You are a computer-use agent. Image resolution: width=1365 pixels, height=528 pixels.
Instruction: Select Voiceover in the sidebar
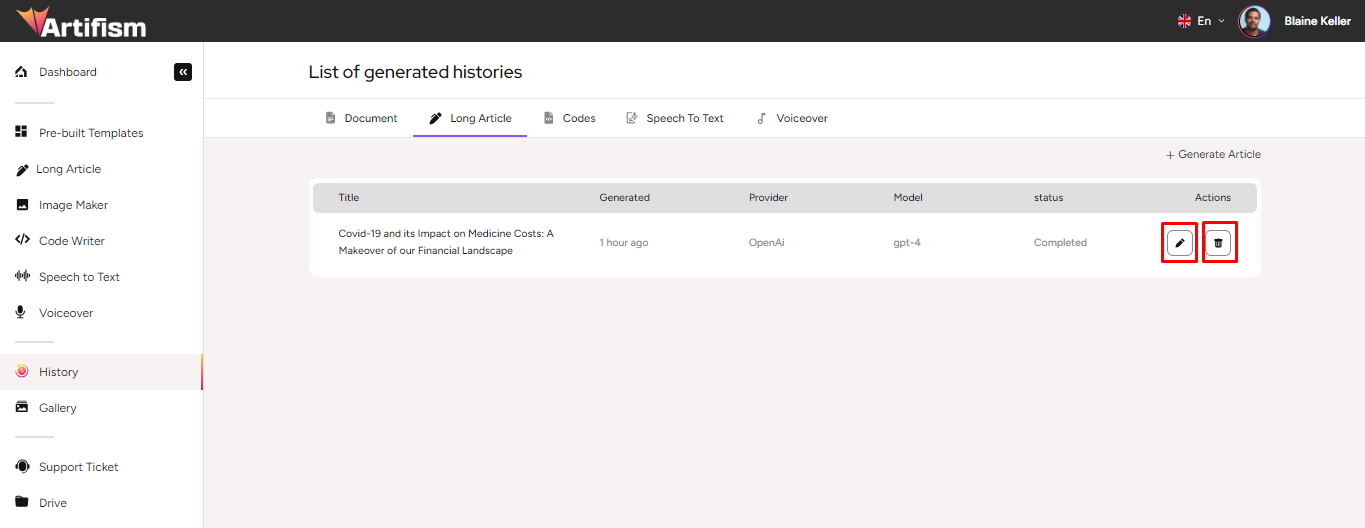tap(66, 313)
